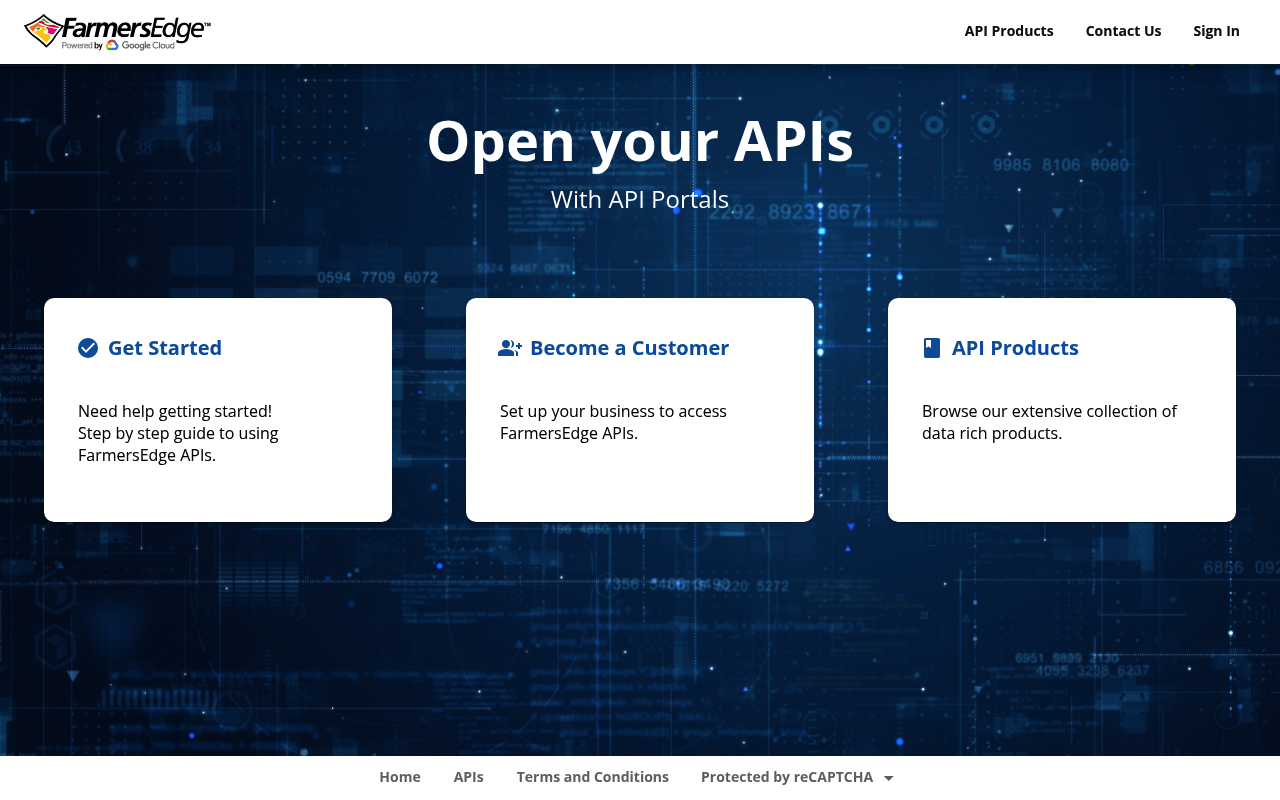
Task: Click the Home link in the footer
Action: point(400,777)
